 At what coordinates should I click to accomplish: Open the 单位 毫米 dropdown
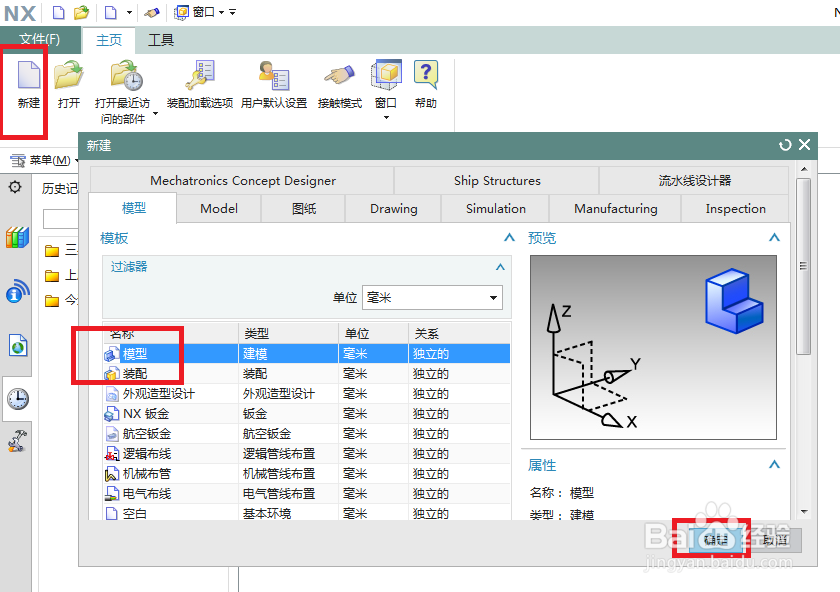click(432, 297)
